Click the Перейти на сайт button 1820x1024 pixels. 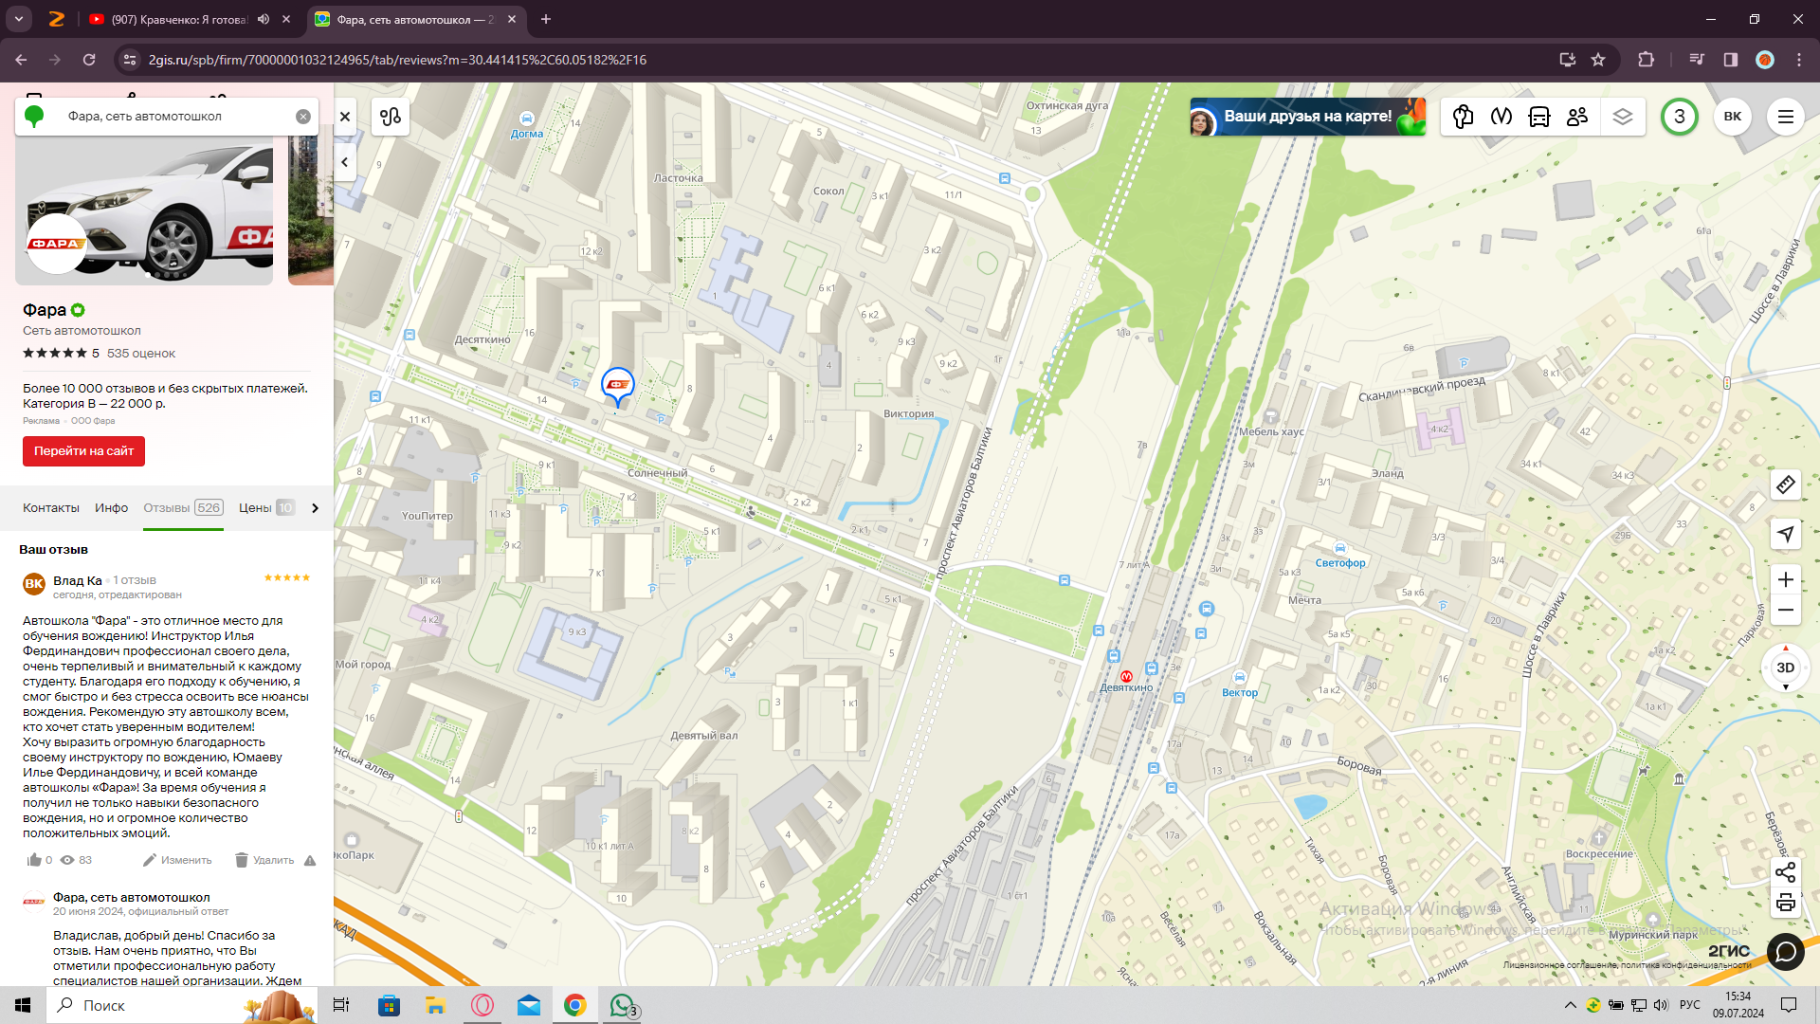[84, 451]
